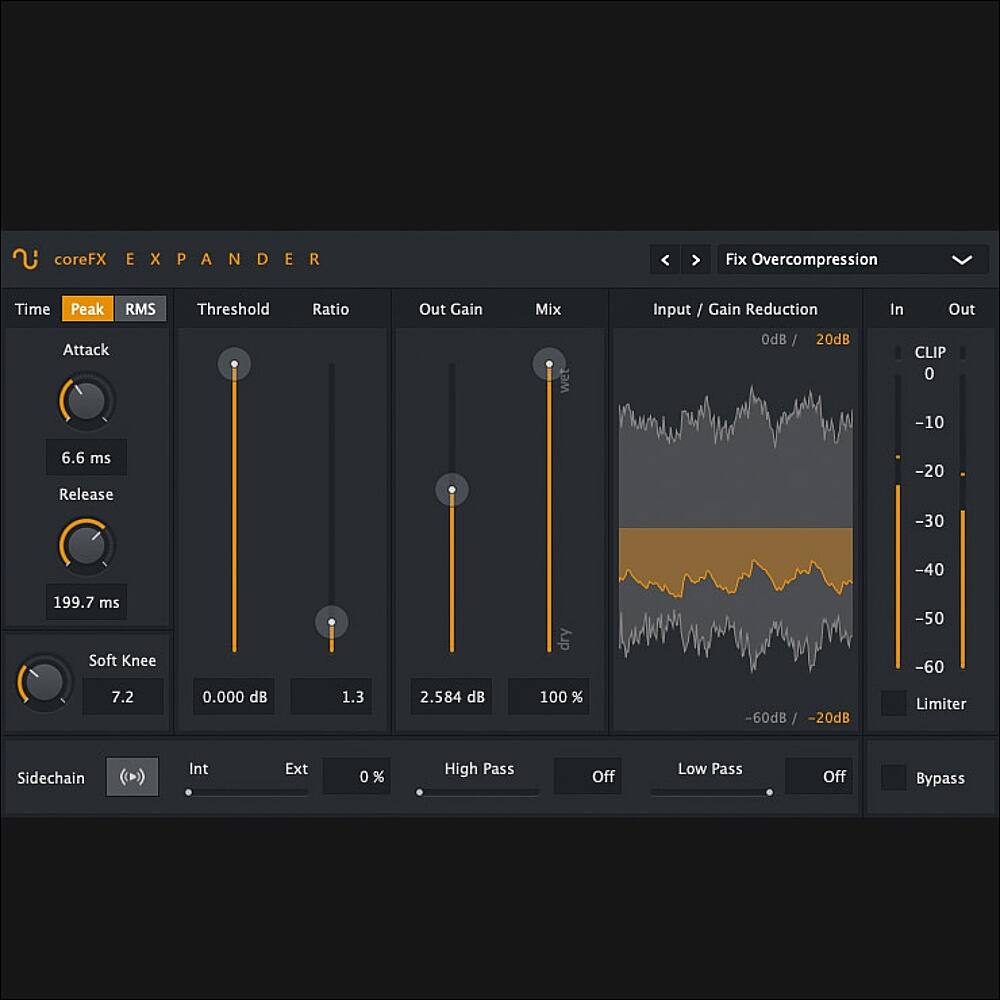
Task: Open the Fix Overcompression preset dropdown
Action: [x=830, y=260]
